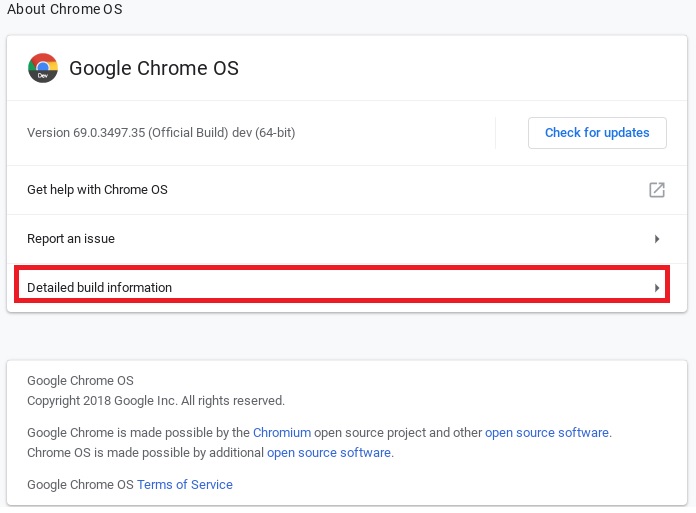Click 'Chrome OS is made possible by additional' text
696x513 pixels.
click(146, 453)
